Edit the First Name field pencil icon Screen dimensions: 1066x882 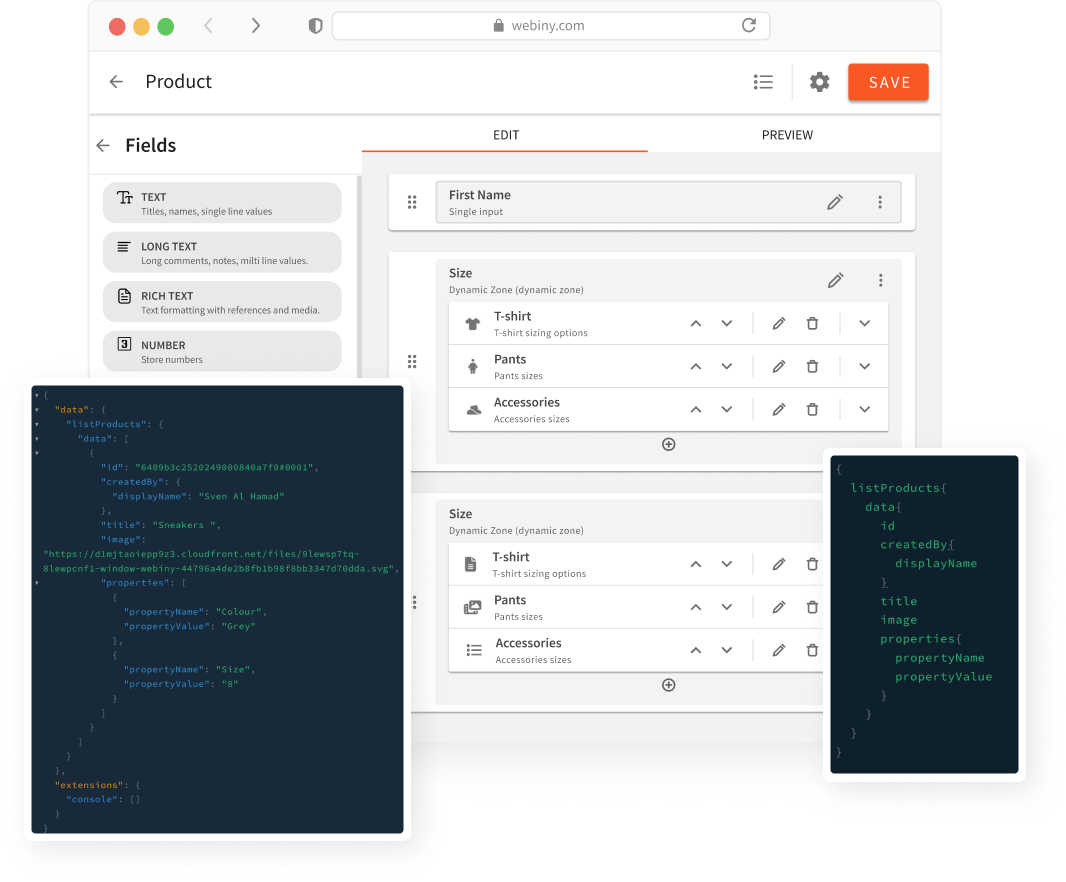[x=835, y=203]
